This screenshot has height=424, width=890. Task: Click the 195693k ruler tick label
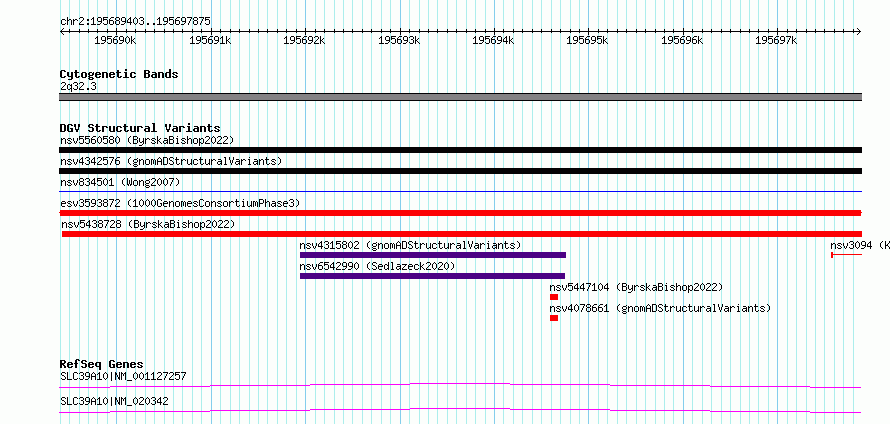pos(399,40)
